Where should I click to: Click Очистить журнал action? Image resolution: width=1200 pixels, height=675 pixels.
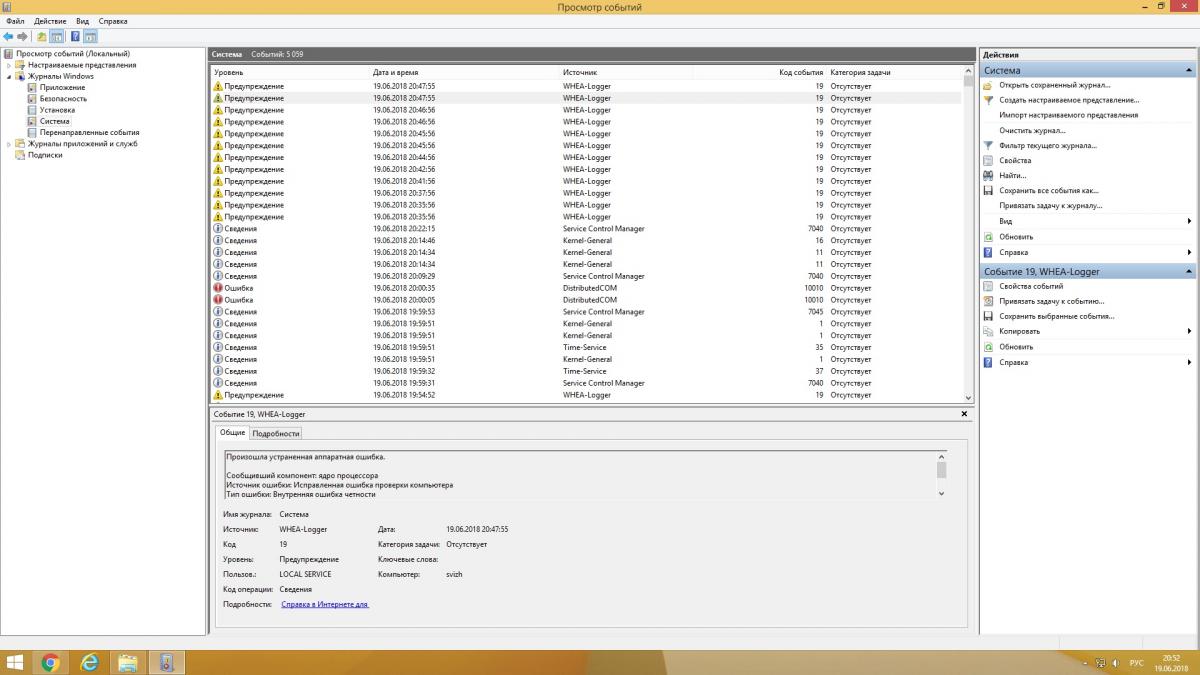pos(1032,131)
